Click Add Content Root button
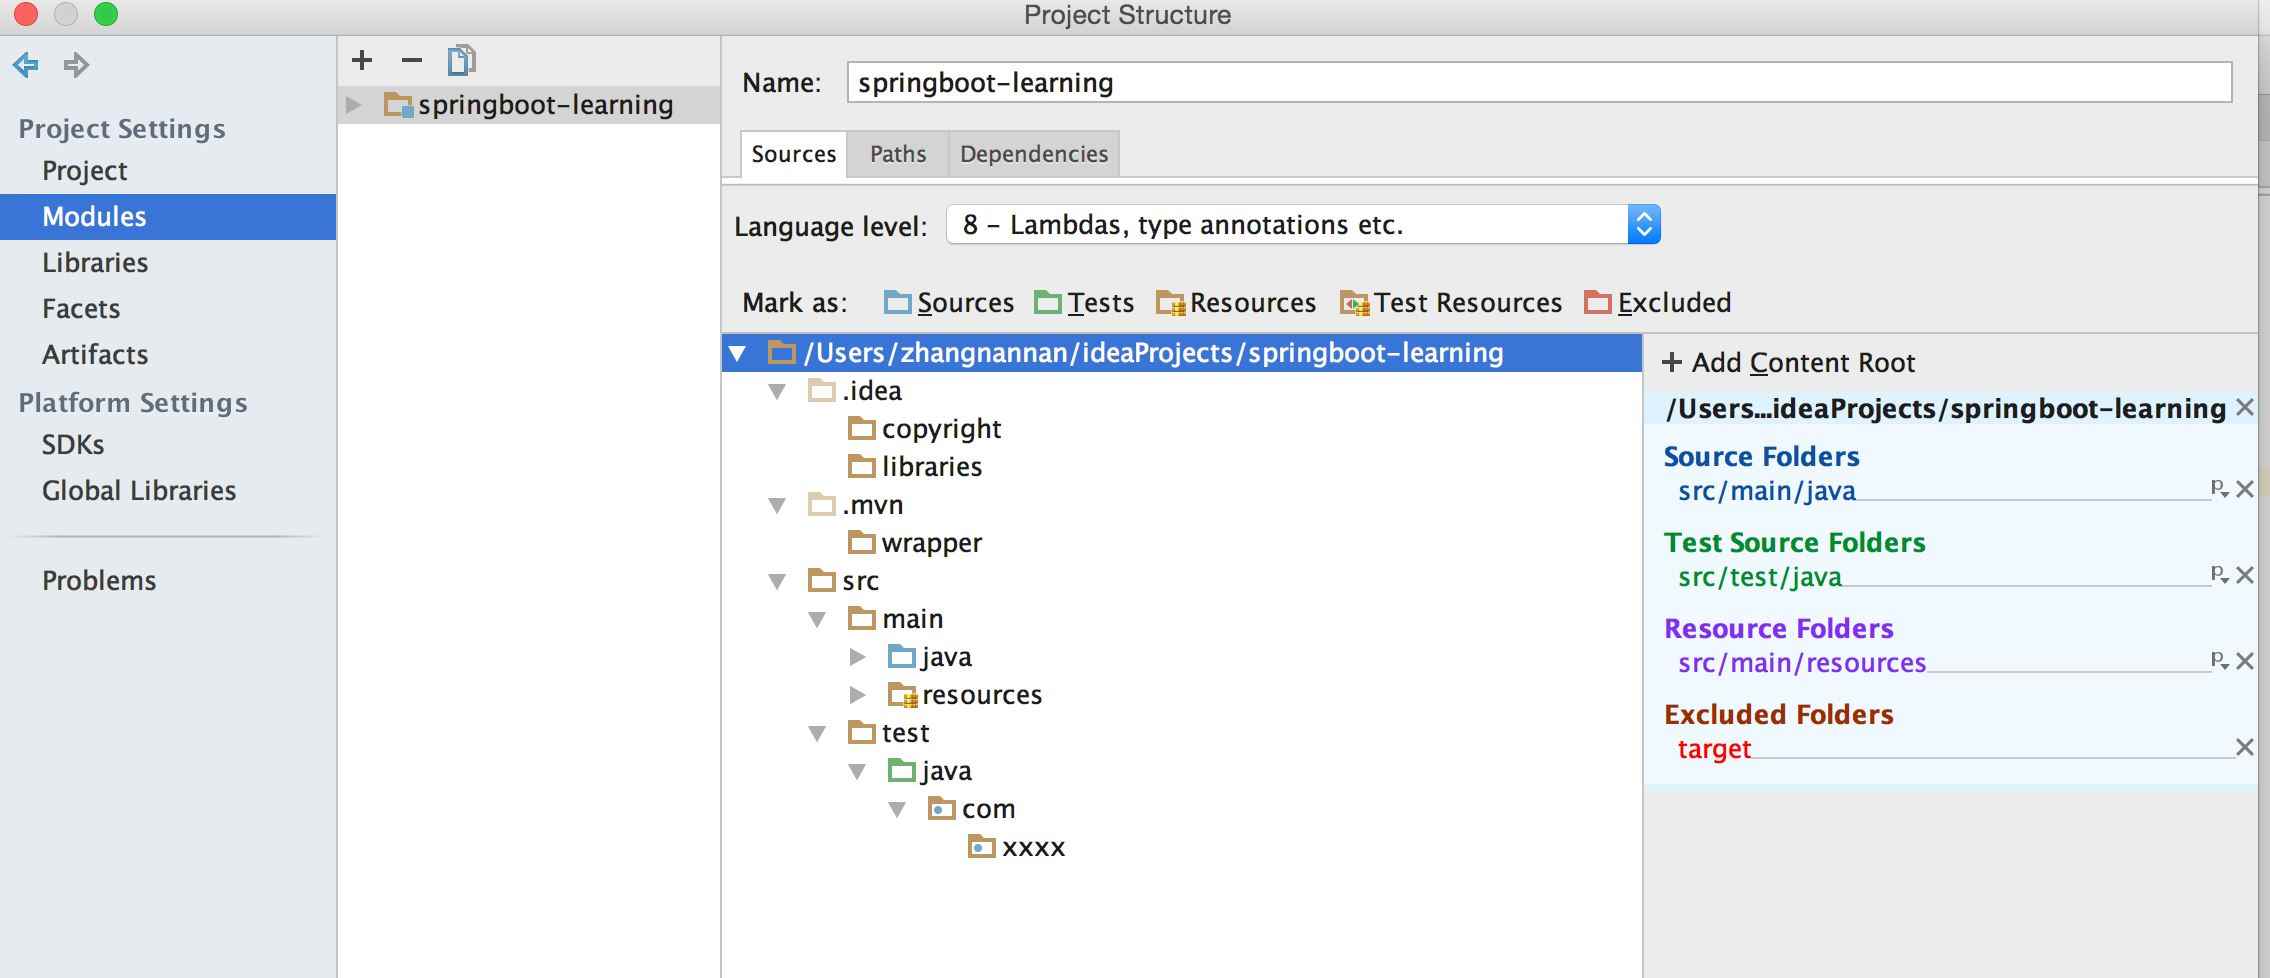2270x978 pixels. [1788, 363]
